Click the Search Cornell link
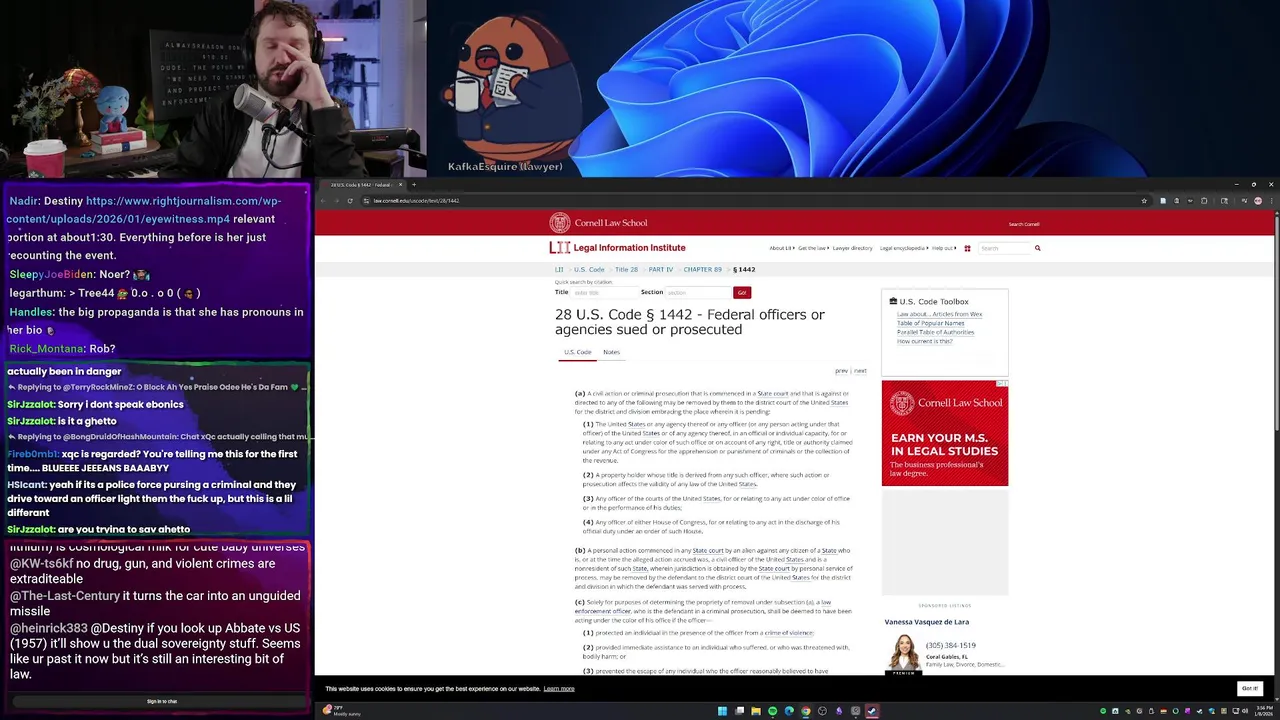 point(1024,224)
